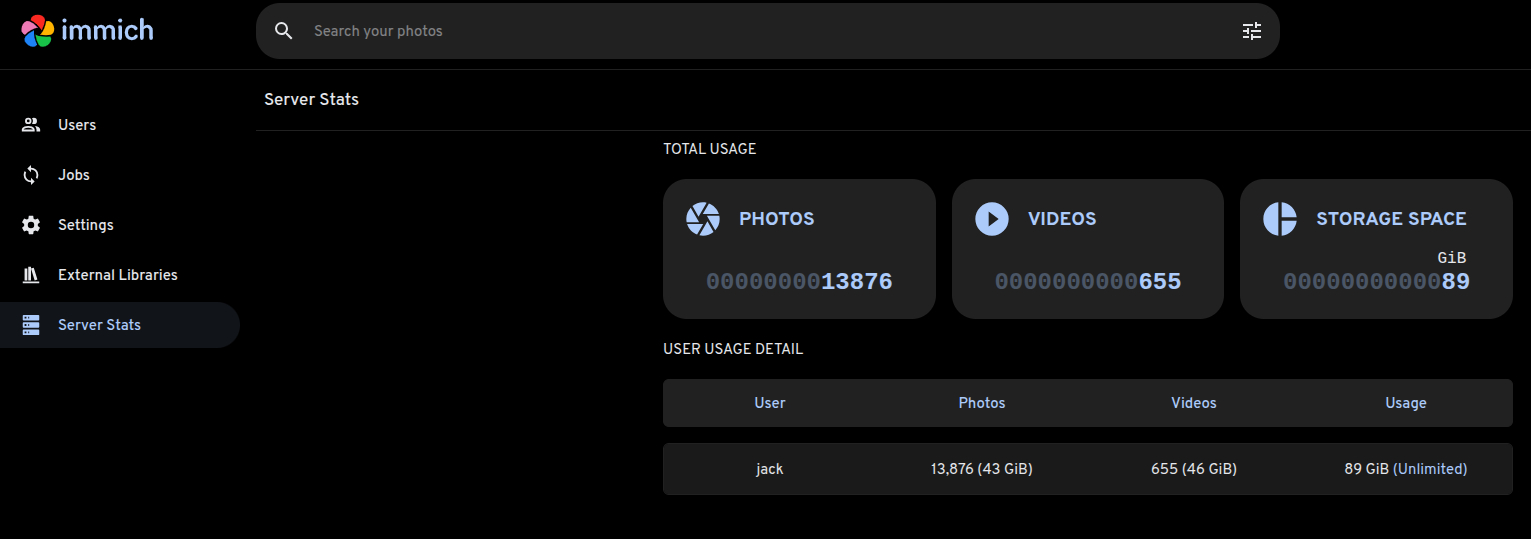Click the Photos column header

pyautogui.click(x=981, y=403)
